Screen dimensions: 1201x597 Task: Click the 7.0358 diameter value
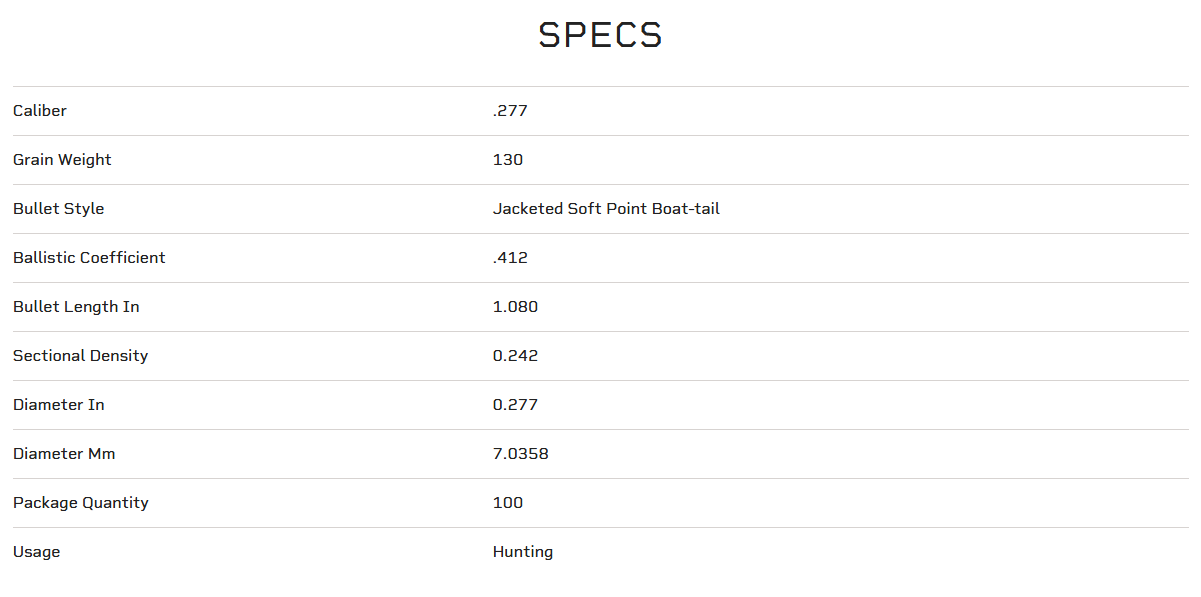[x=520, y=454]
